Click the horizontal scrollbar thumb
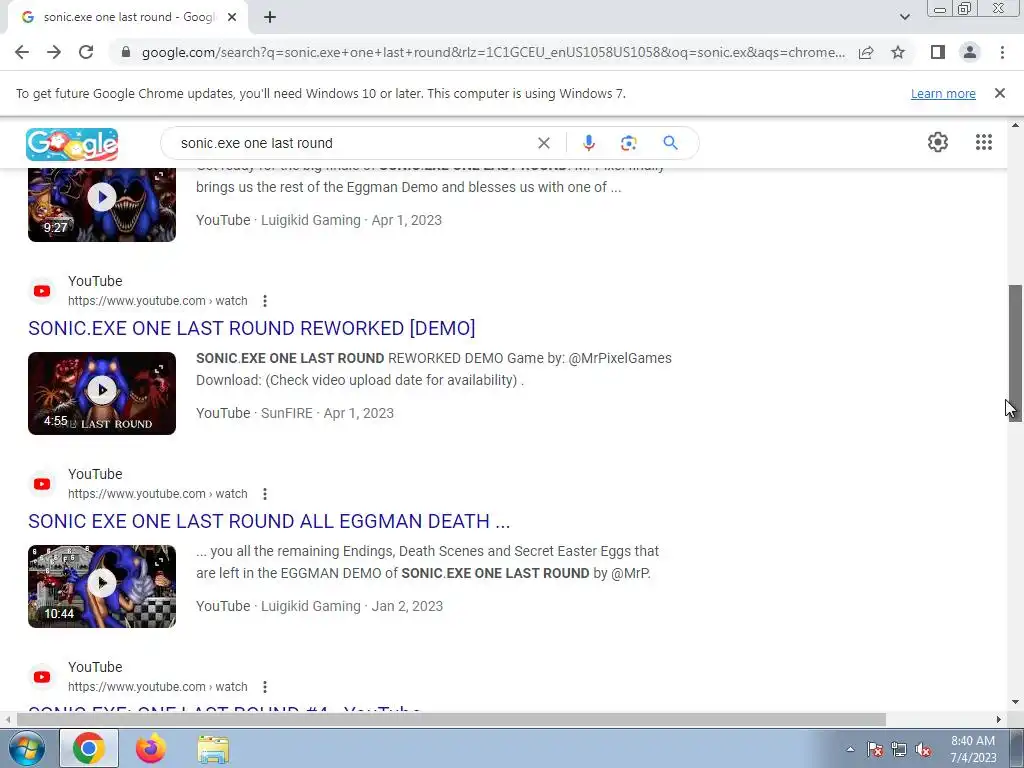The width and height of the screenshot is (1024, 768). pyautogui.click(x=451, y=720)
